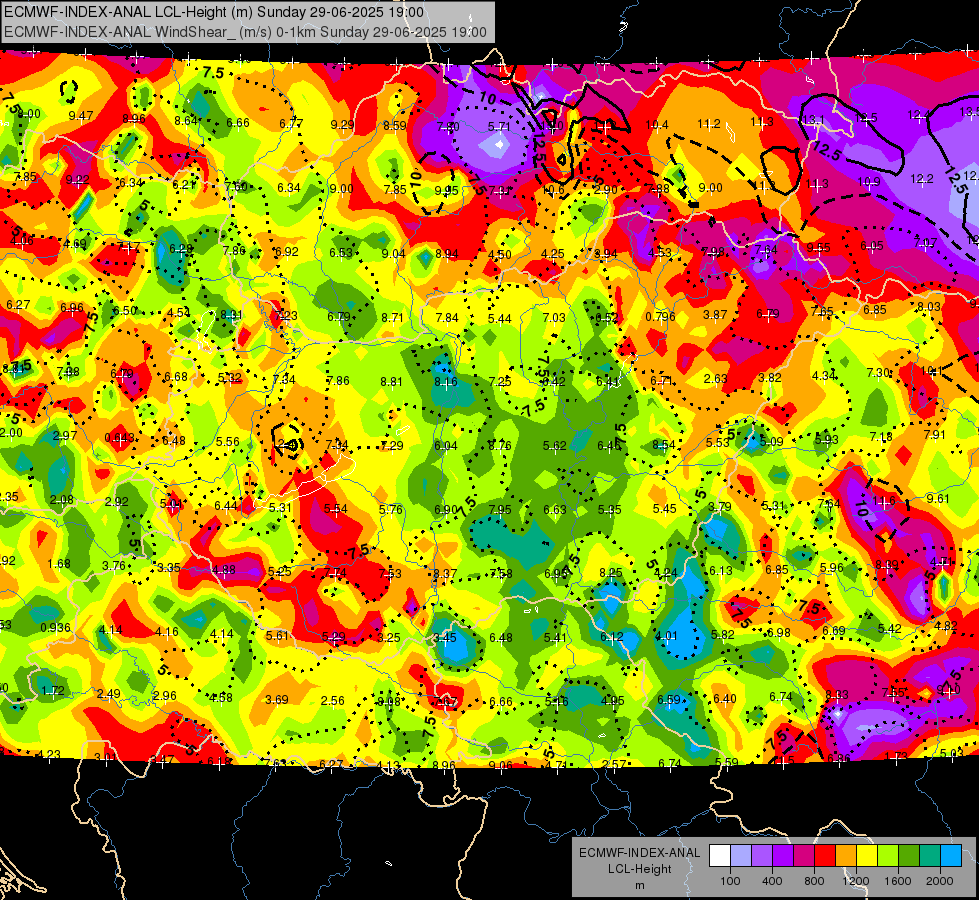Image resolution: width=979 pixels, height=900 pixels.
Task: Click the legend title ECMWF-INDEX-ANAL
Action: (x=639, y=853)
